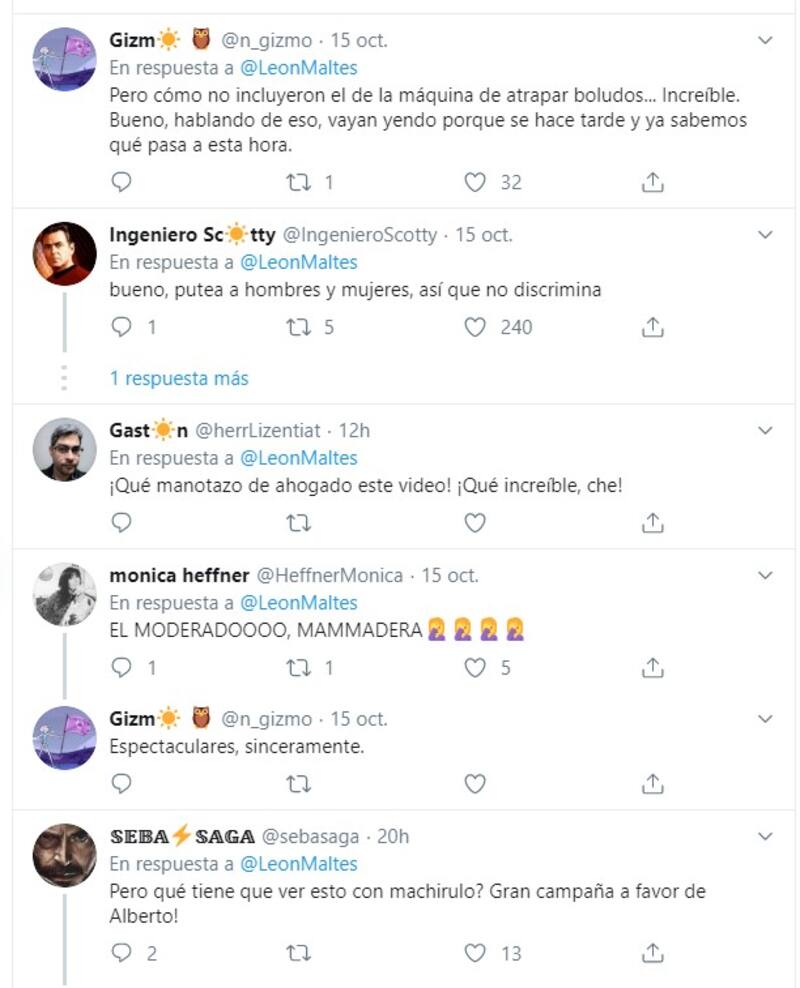Share SEBA SAGA's tweet

click(x=652, y=953)
